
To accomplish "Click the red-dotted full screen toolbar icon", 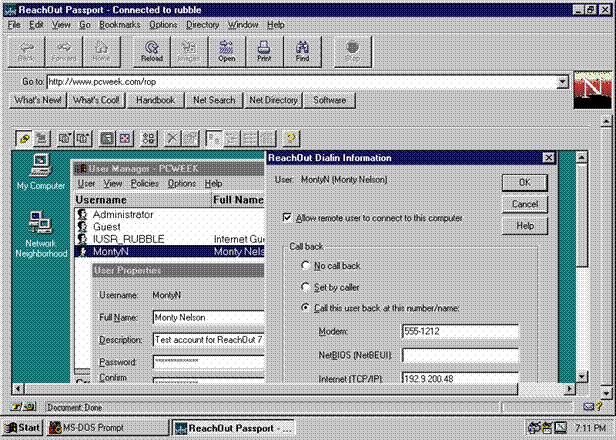I will 125,138.
